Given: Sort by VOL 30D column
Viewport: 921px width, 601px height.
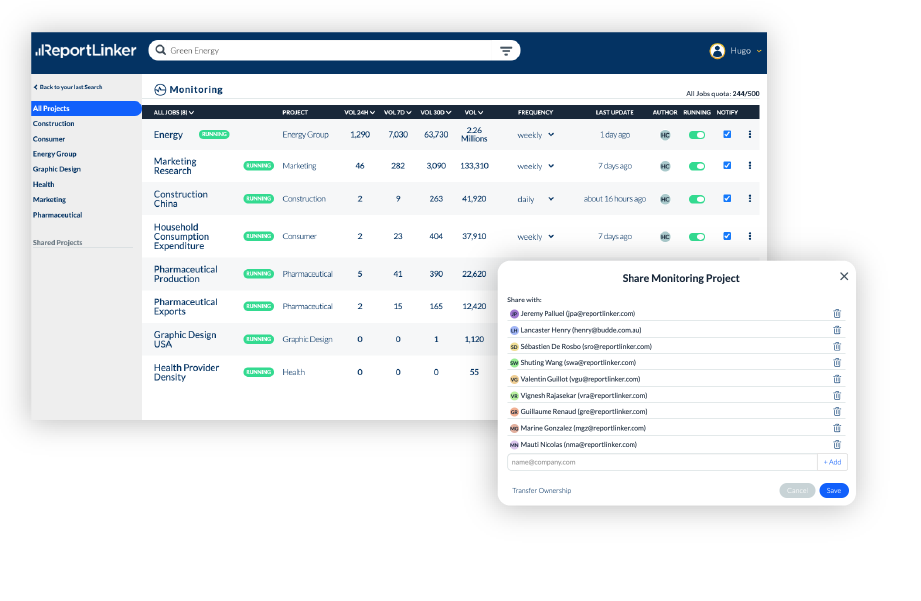Looking at the screenshot, I should click(436, 112).
